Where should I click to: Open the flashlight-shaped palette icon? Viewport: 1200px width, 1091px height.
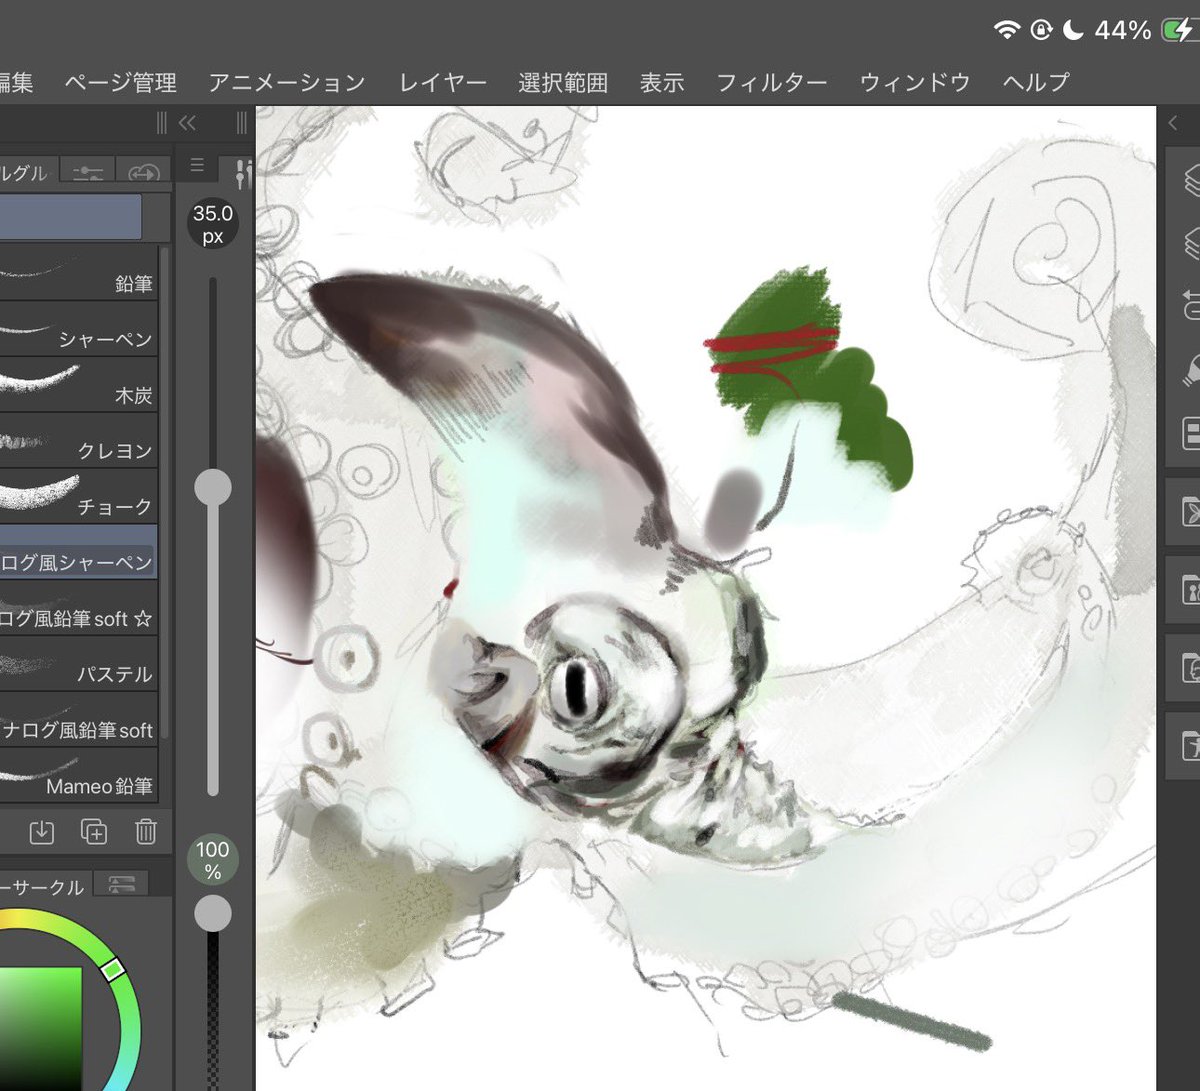1190,369
